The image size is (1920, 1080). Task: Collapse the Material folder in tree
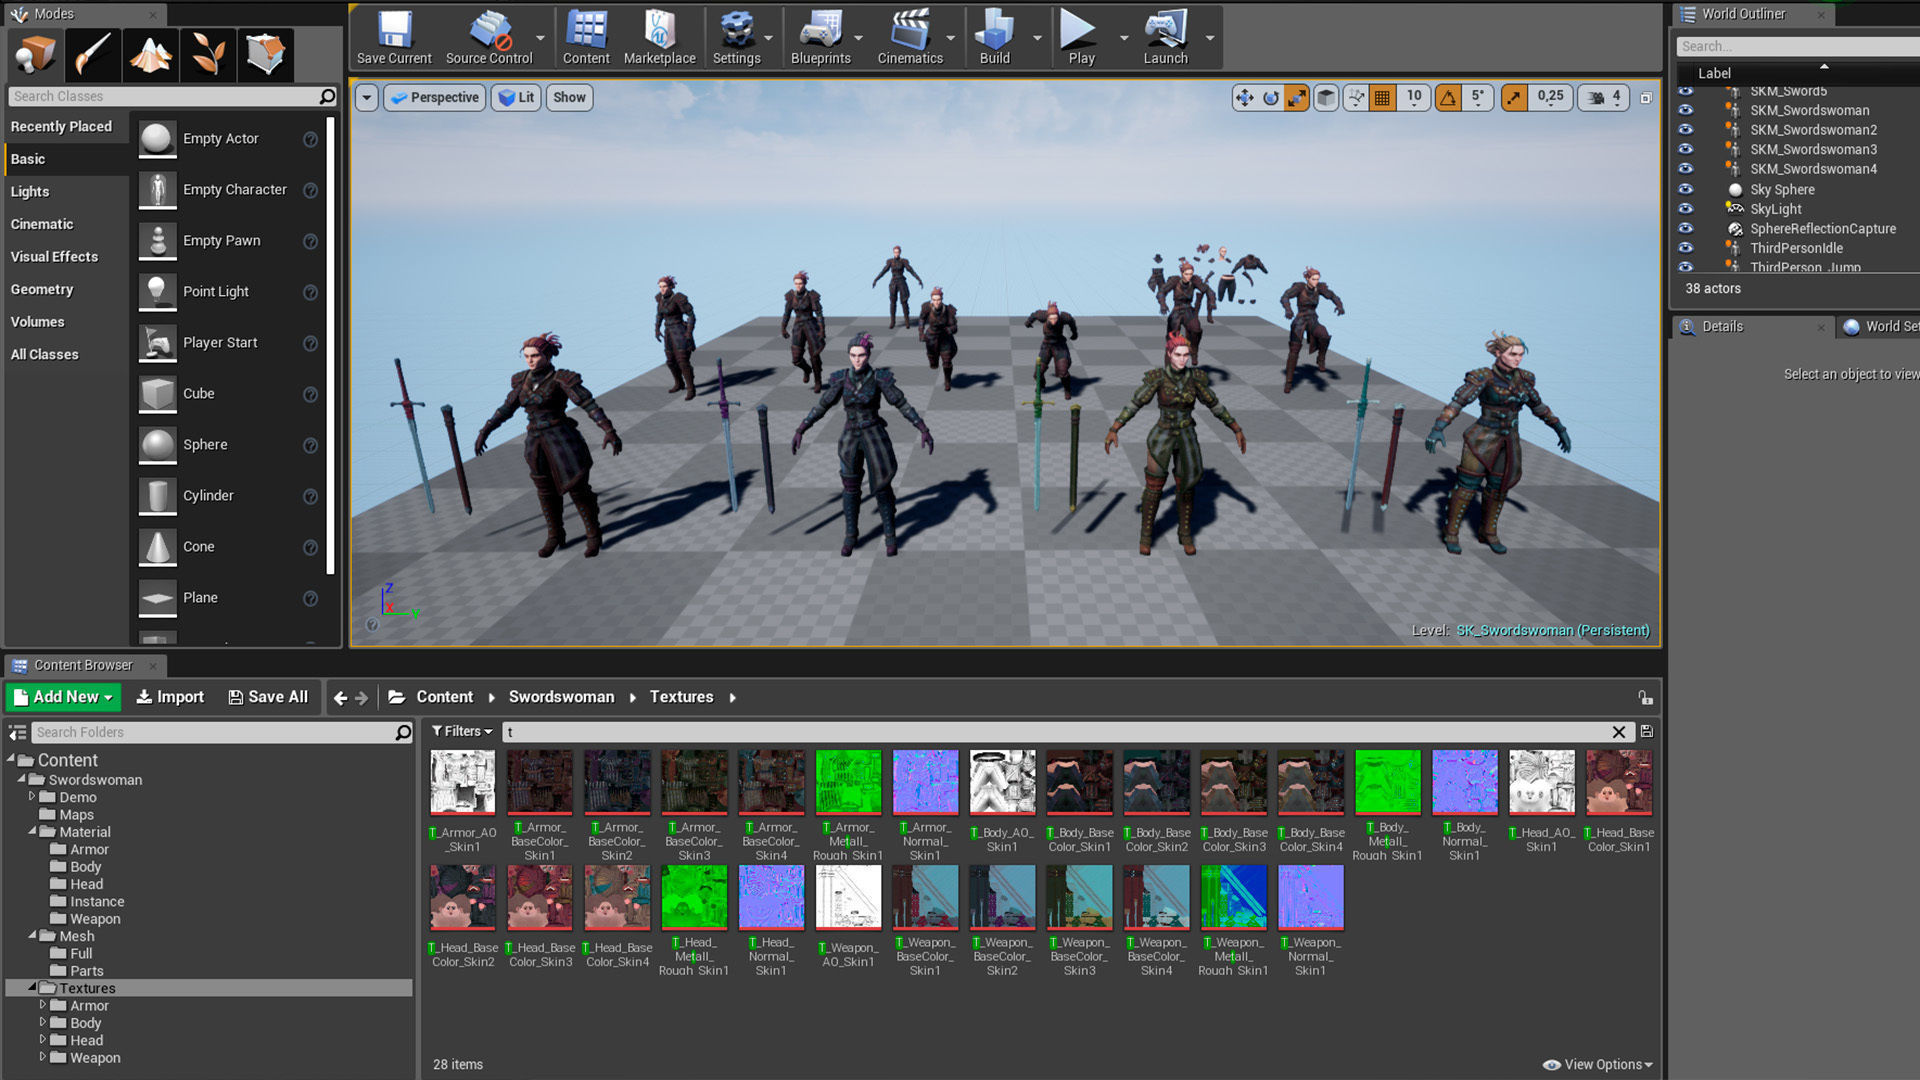click(32, 831)
